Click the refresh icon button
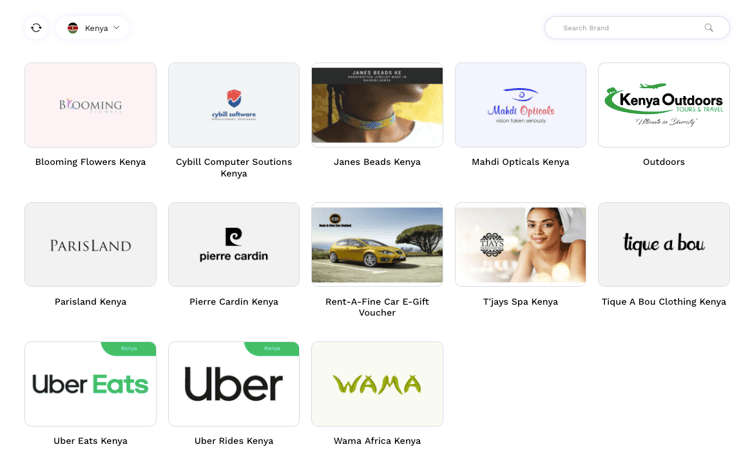Image resolution: width=750 pixels, height=460 pixels. (x=36, y=28)
